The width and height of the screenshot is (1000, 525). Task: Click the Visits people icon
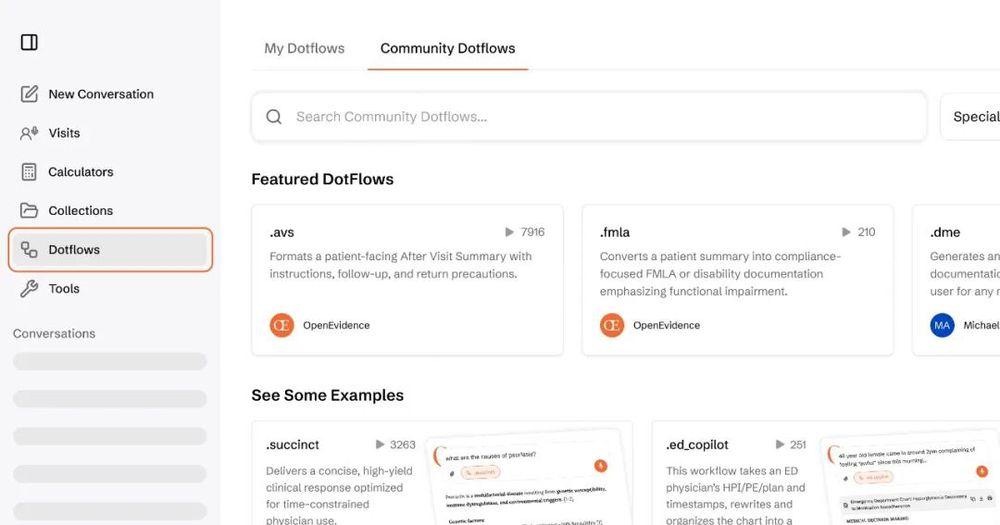click(29, 133)
